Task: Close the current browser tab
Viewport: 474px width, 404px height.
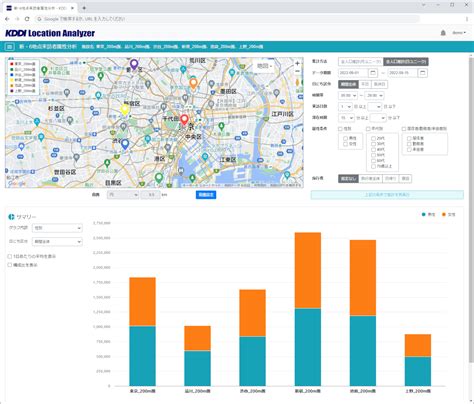Action: tap(73, 8)
